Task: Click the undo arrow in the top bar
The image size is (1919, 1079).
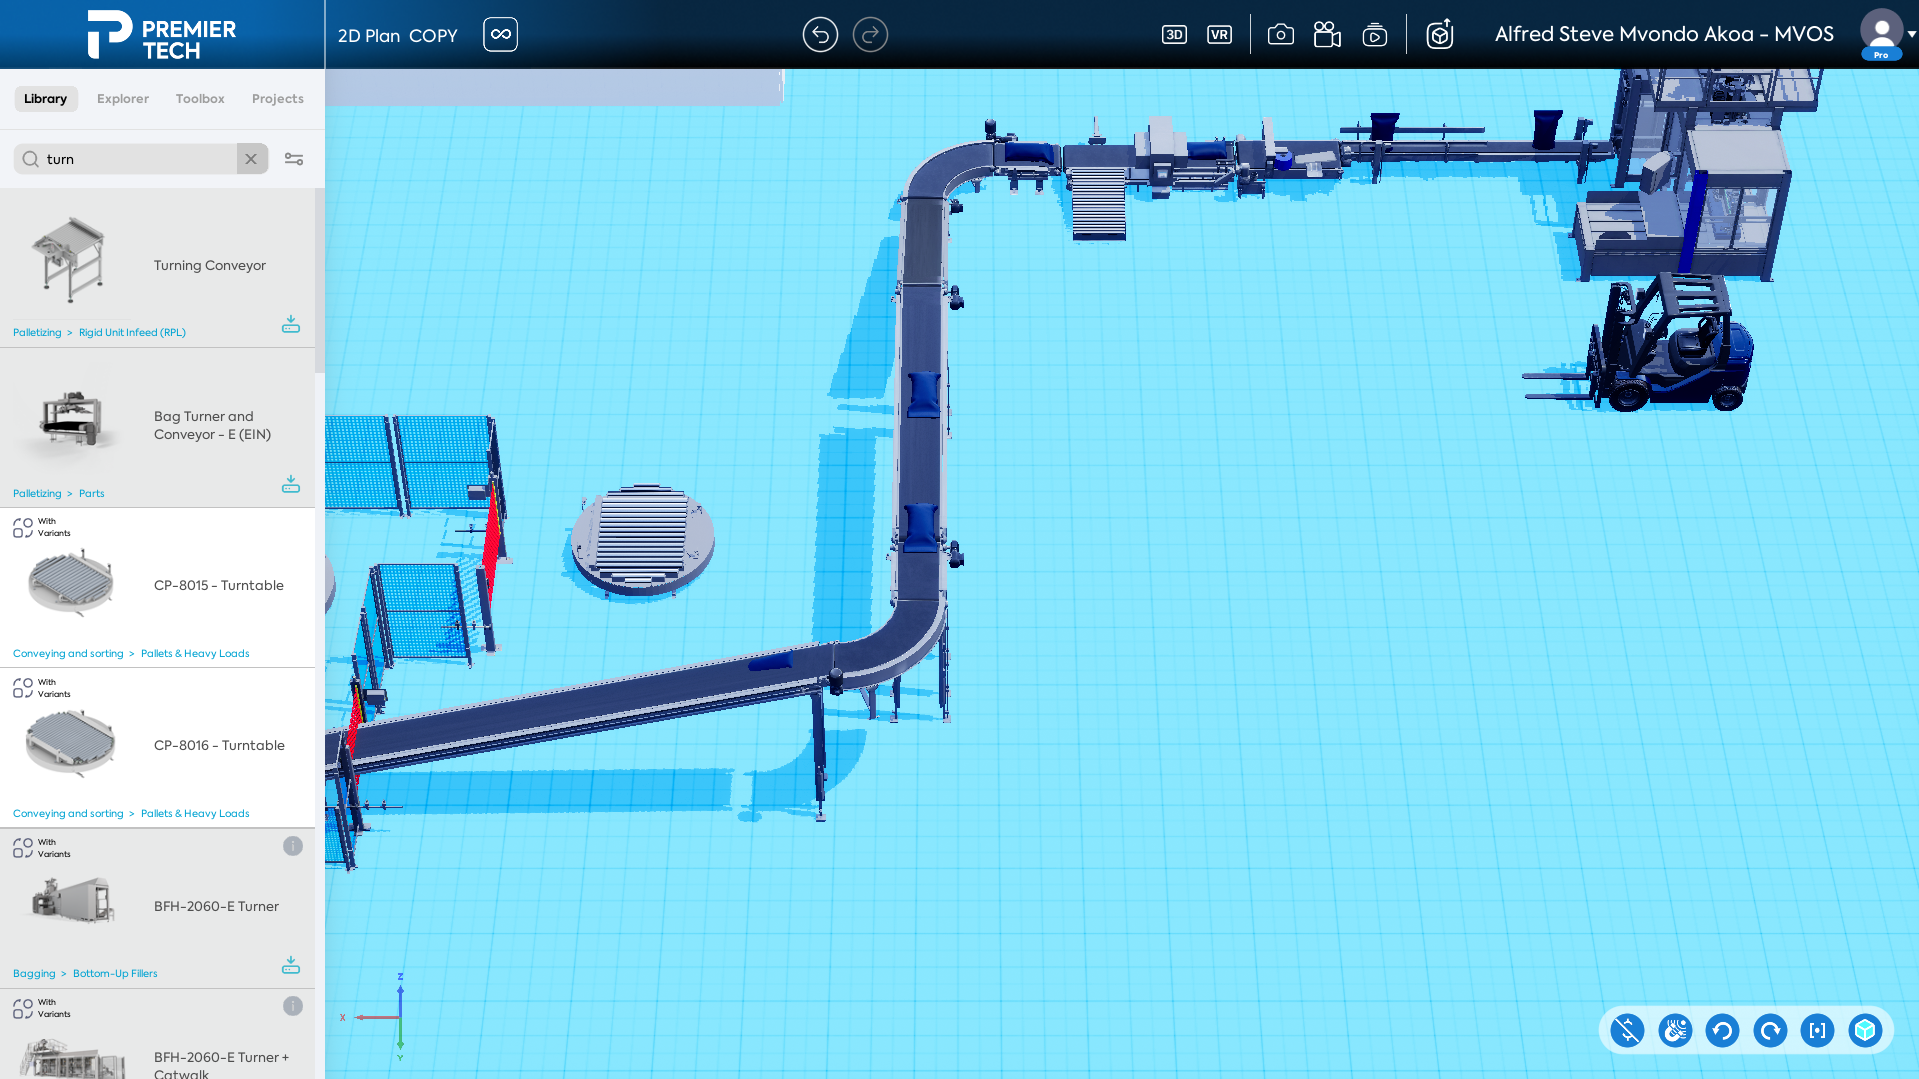Action: click(x=820, y=35)
